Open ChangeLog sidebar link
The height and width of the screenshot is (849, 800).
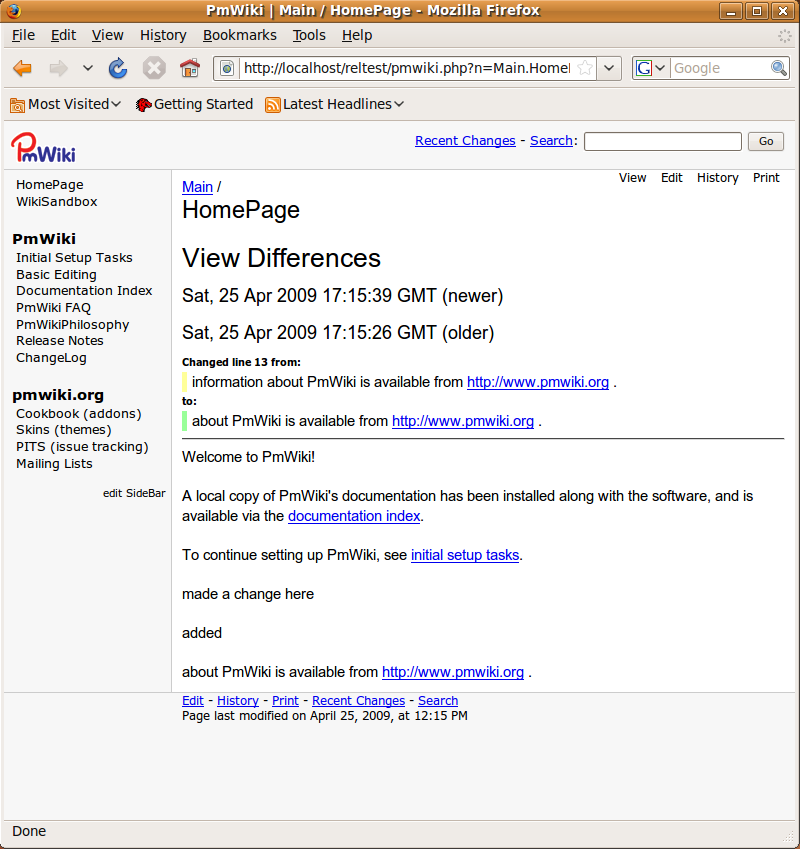(x=51, y=358)
